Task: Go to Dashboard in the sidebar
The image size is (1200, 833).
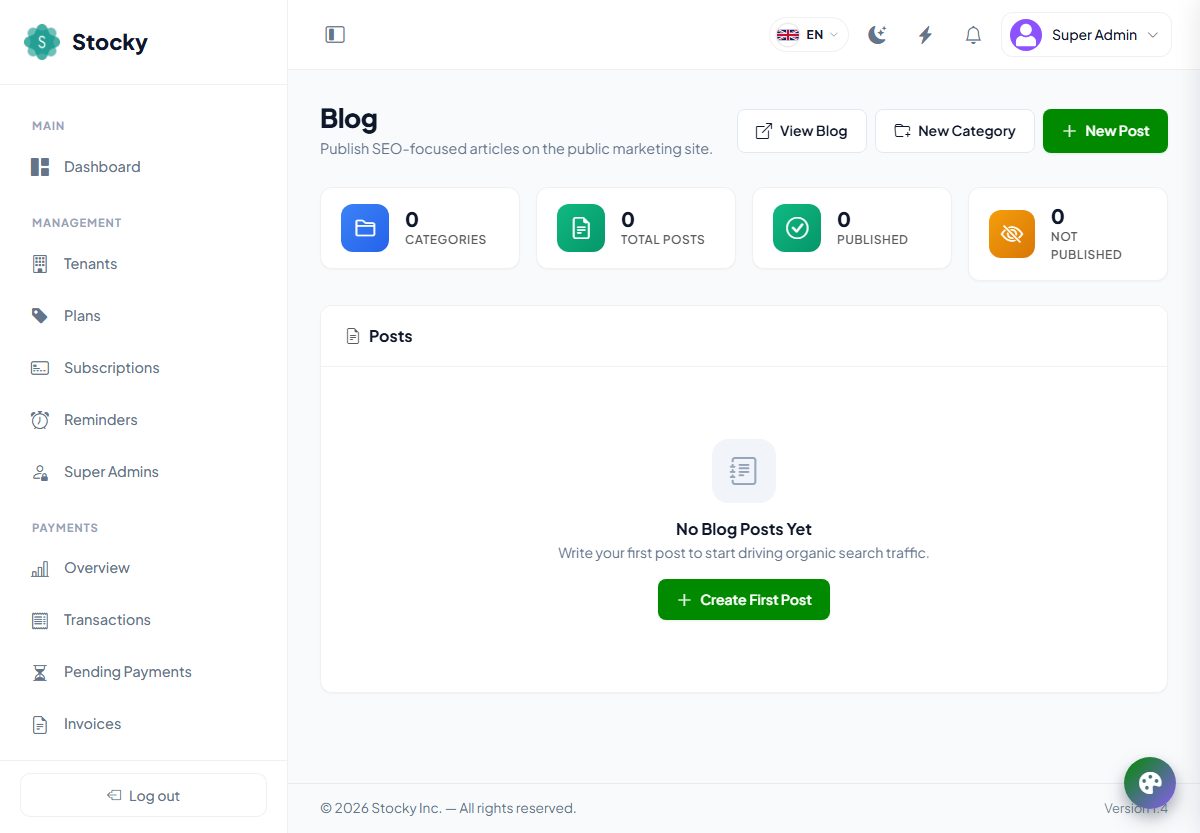Action: click(x=143, y=167)
